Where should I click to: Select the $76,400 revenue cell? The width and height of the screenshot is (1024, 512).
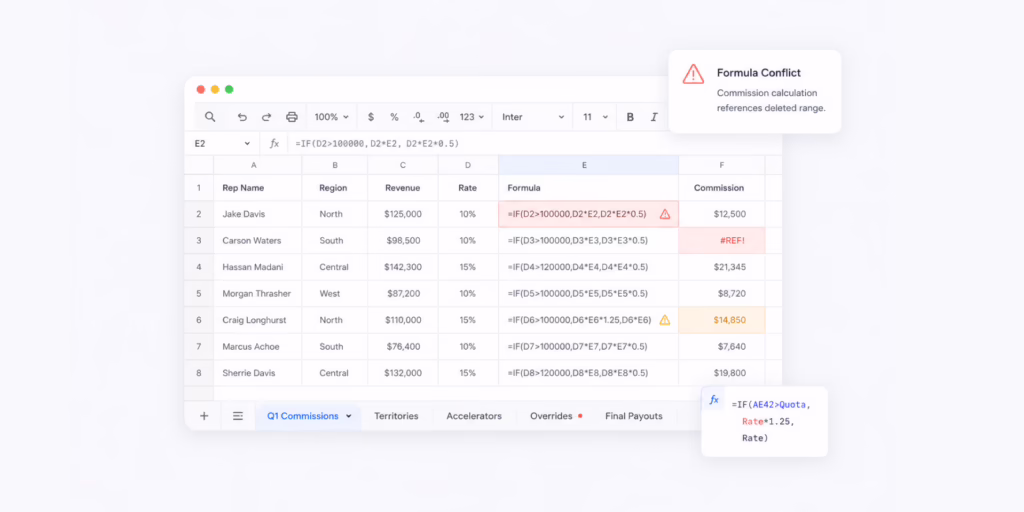[403, 347]
